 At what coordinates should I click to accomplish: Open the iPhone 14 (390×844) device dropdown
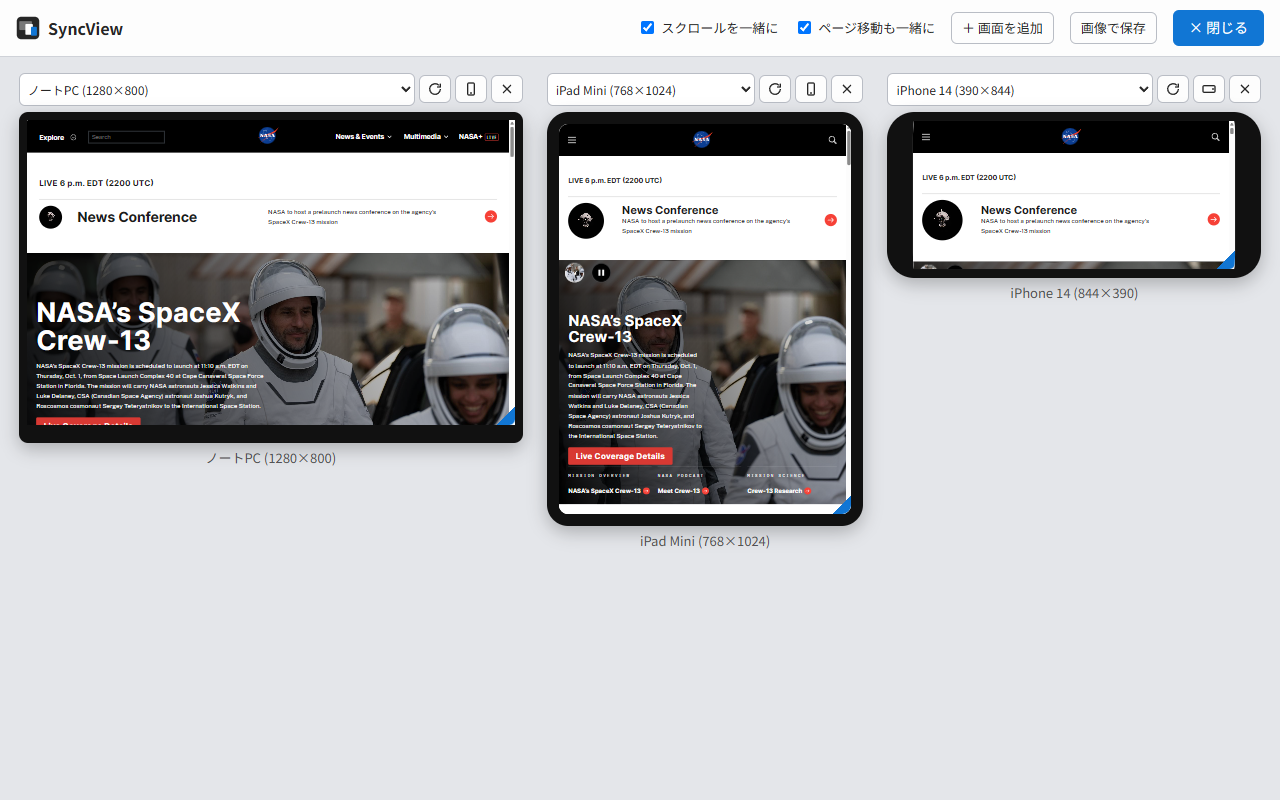click(1020, 89)
